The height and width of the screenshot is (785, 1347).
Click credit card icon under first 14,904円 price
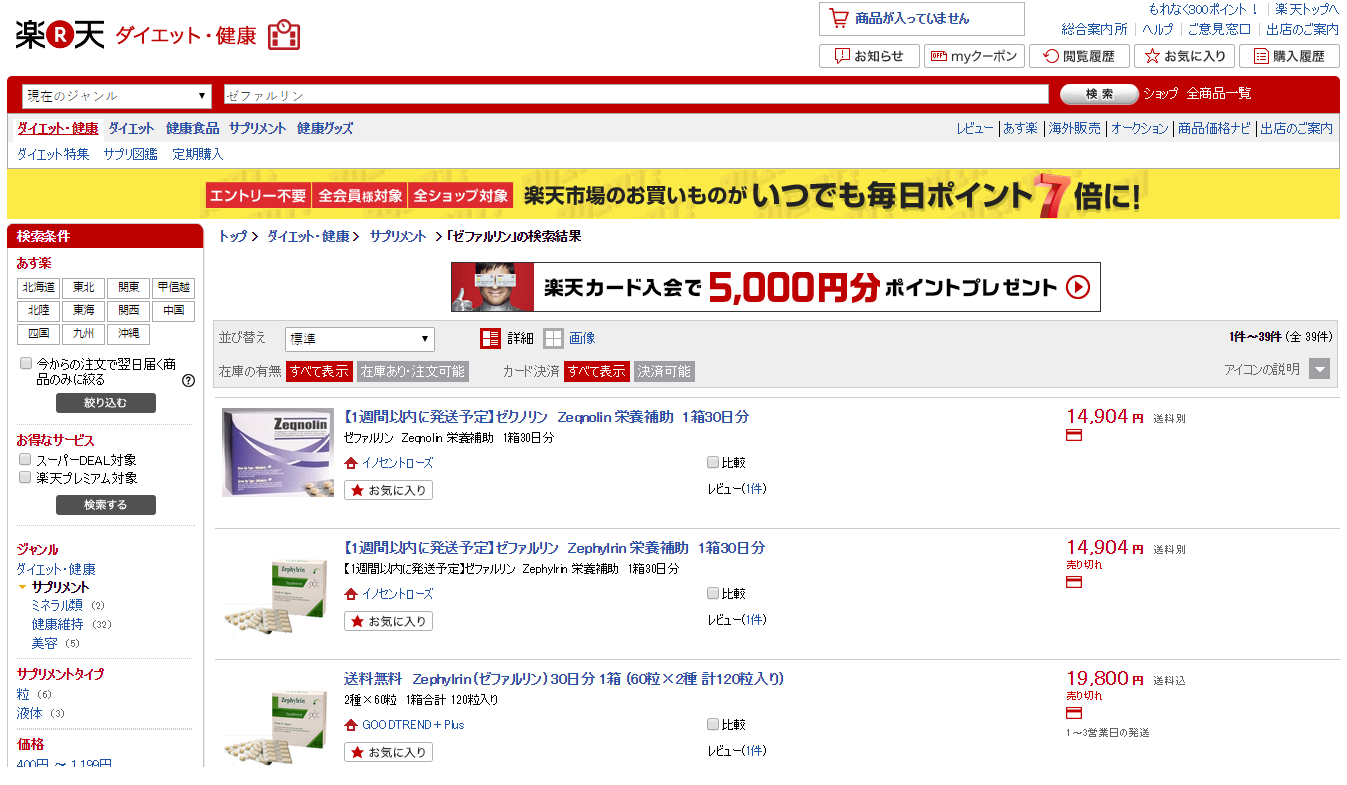pyautogui.click(x=1074, y=435)
